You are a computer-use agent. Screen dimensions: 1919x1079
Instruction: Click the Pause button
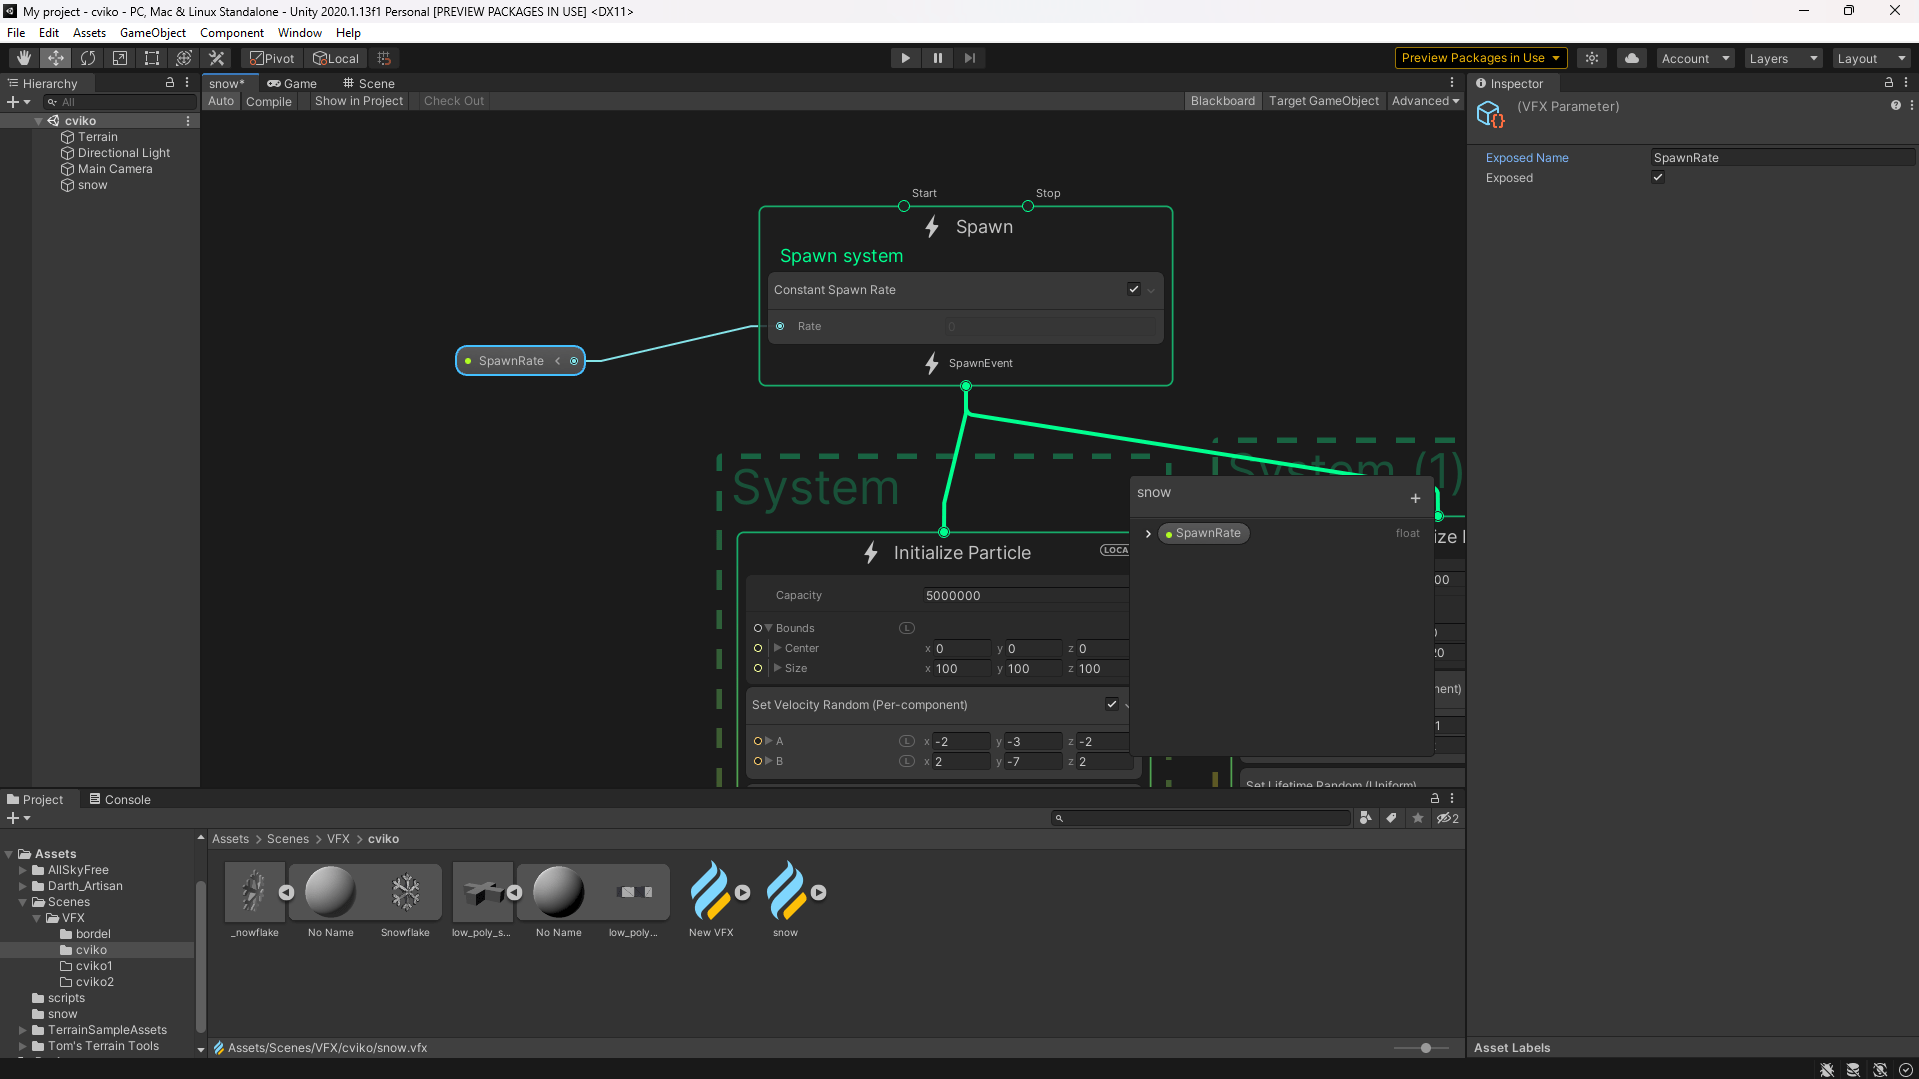[937, 58]
